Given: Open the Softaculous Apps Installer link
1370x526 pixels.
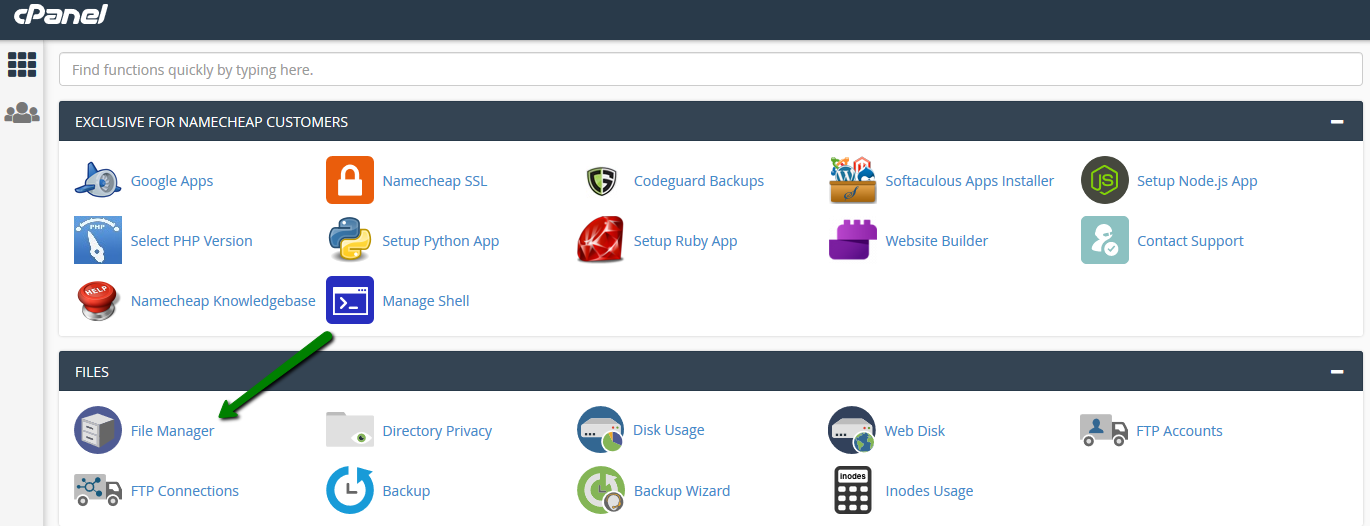Looking at the screenshot, I should tap(970, 181).
